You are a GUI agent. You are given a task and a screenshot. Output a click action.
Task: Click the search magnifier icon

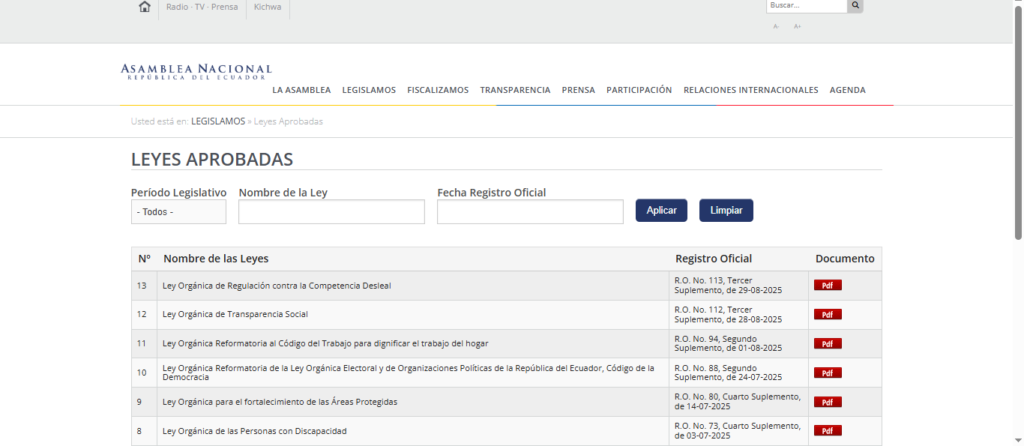tap(855, 6)
